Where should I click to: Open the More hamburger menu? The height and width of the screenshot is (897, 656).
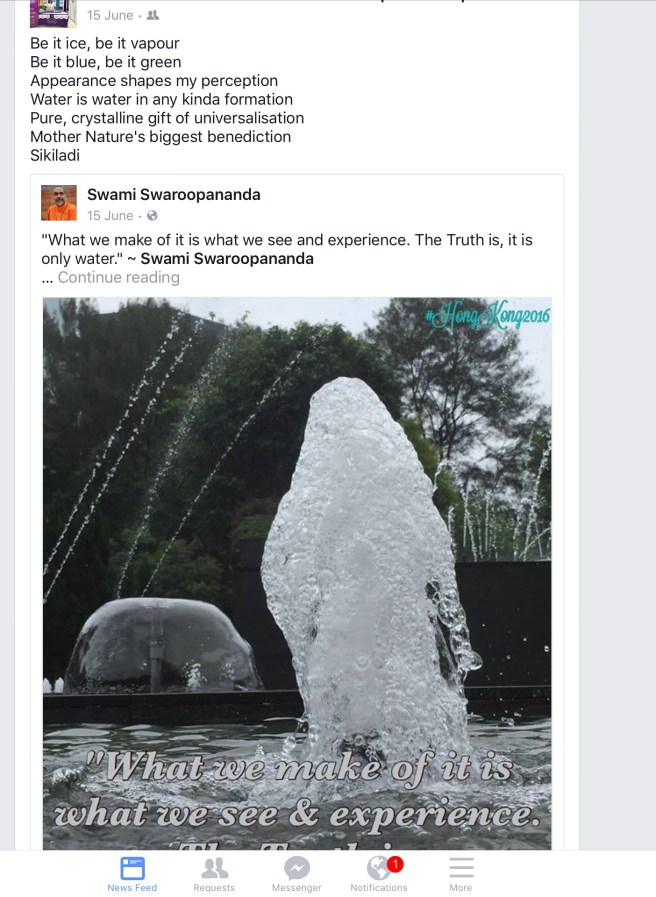[x=461, y=874]
